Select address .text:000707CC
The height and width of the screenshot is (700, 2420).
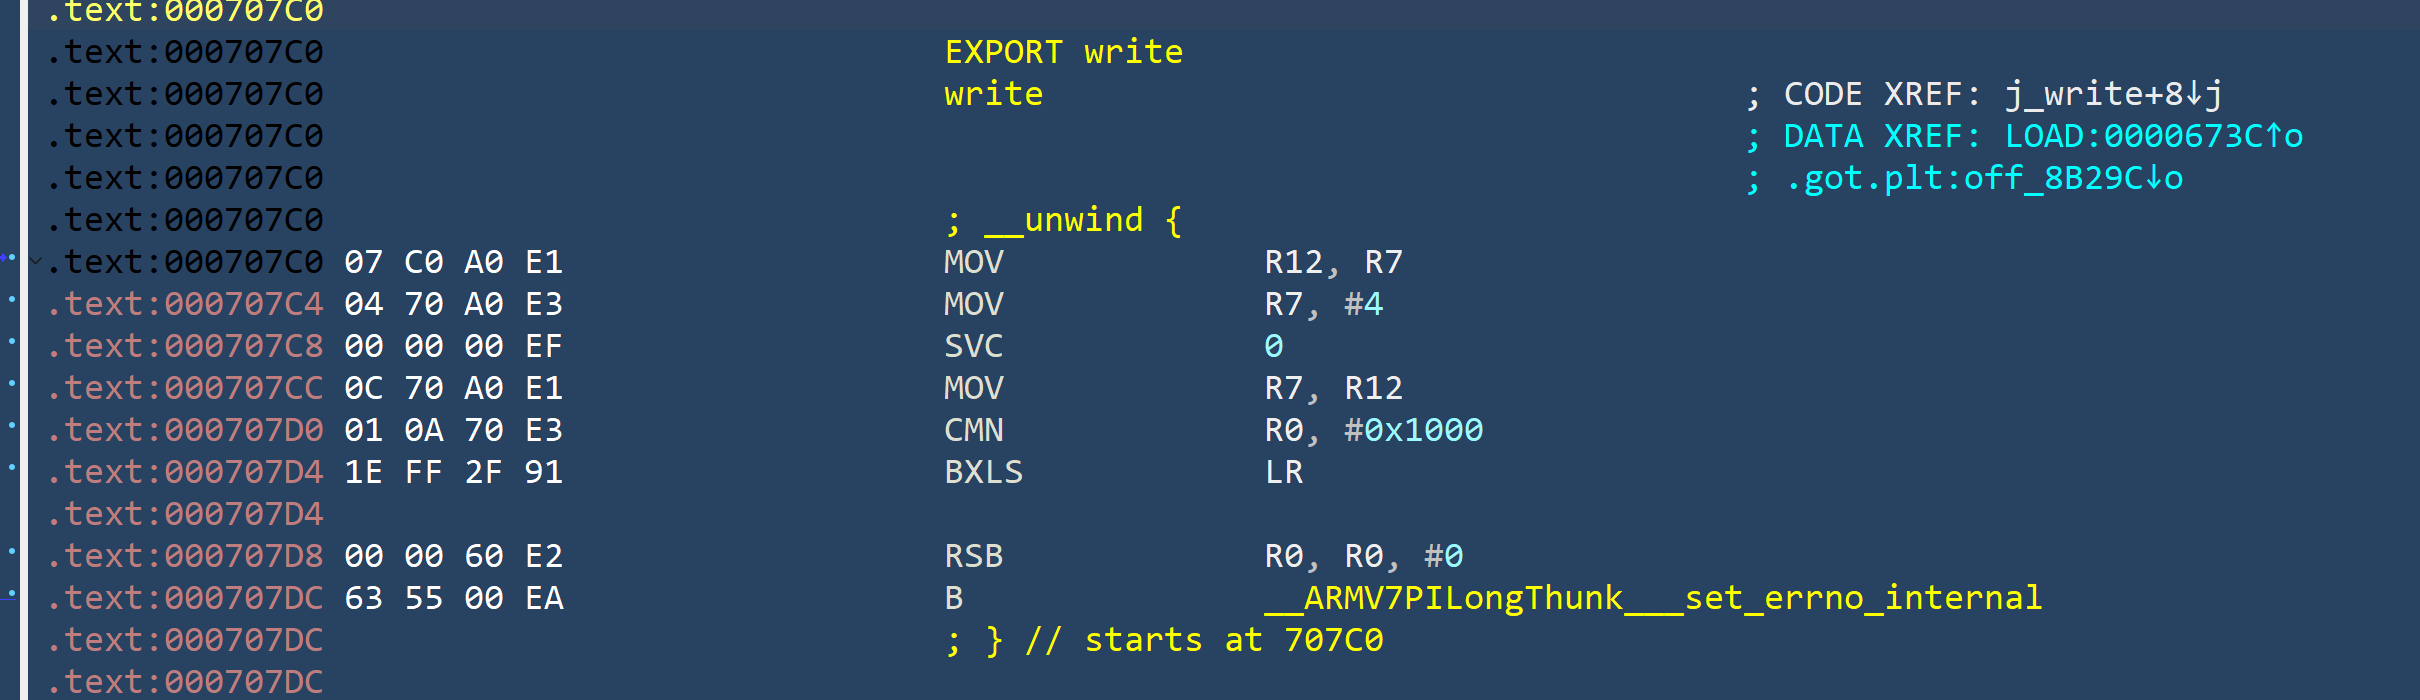184,388
